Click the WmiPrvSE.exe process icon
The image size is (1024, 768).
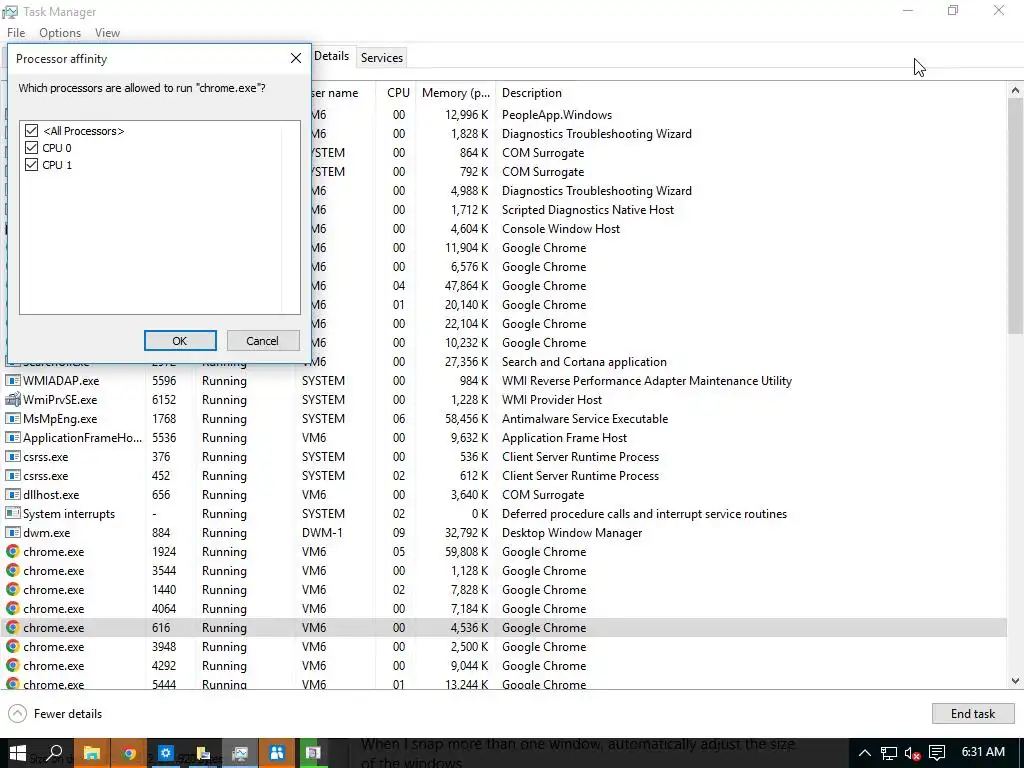click(x=12, y=399)
